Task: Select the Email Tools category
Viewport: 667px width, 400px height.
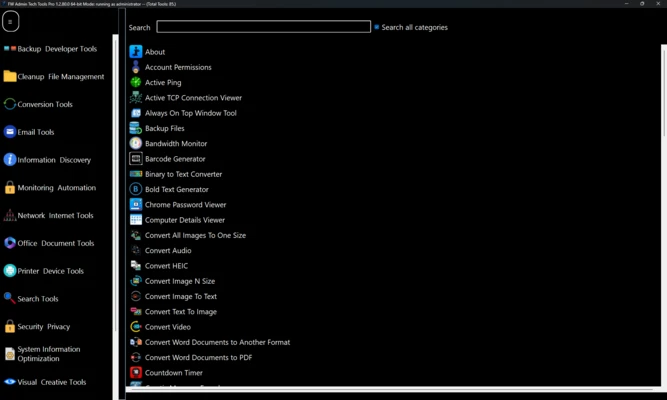Action: click(x=29, y=132)
